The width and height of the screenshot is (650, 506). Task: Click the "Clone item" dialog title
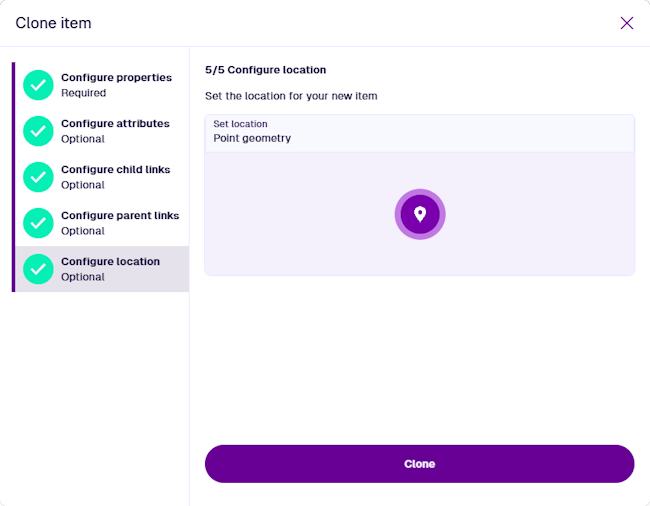(53, 23)
